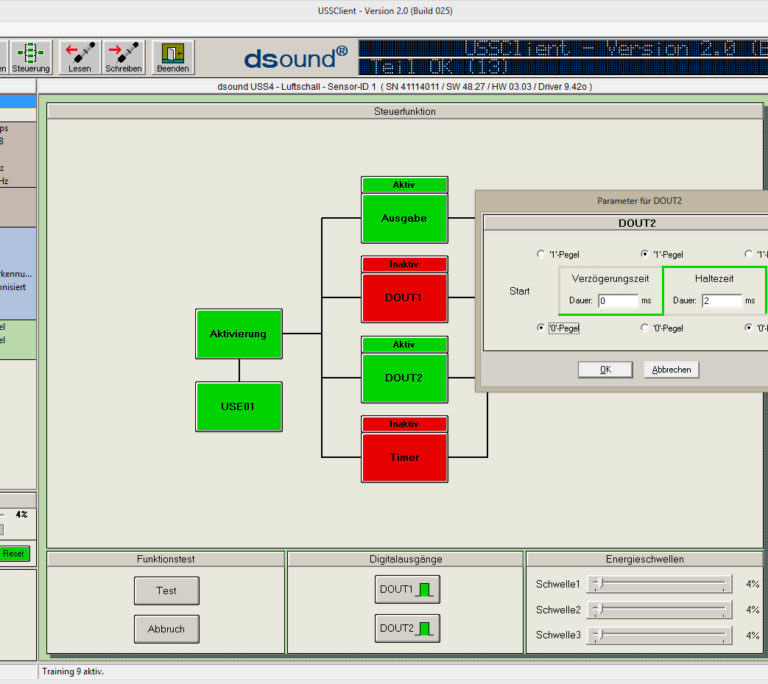Select '0'-Pegel radio below Verzögerungszeit
The width and height of the screenshot is (768, 684).
point(645,327)
